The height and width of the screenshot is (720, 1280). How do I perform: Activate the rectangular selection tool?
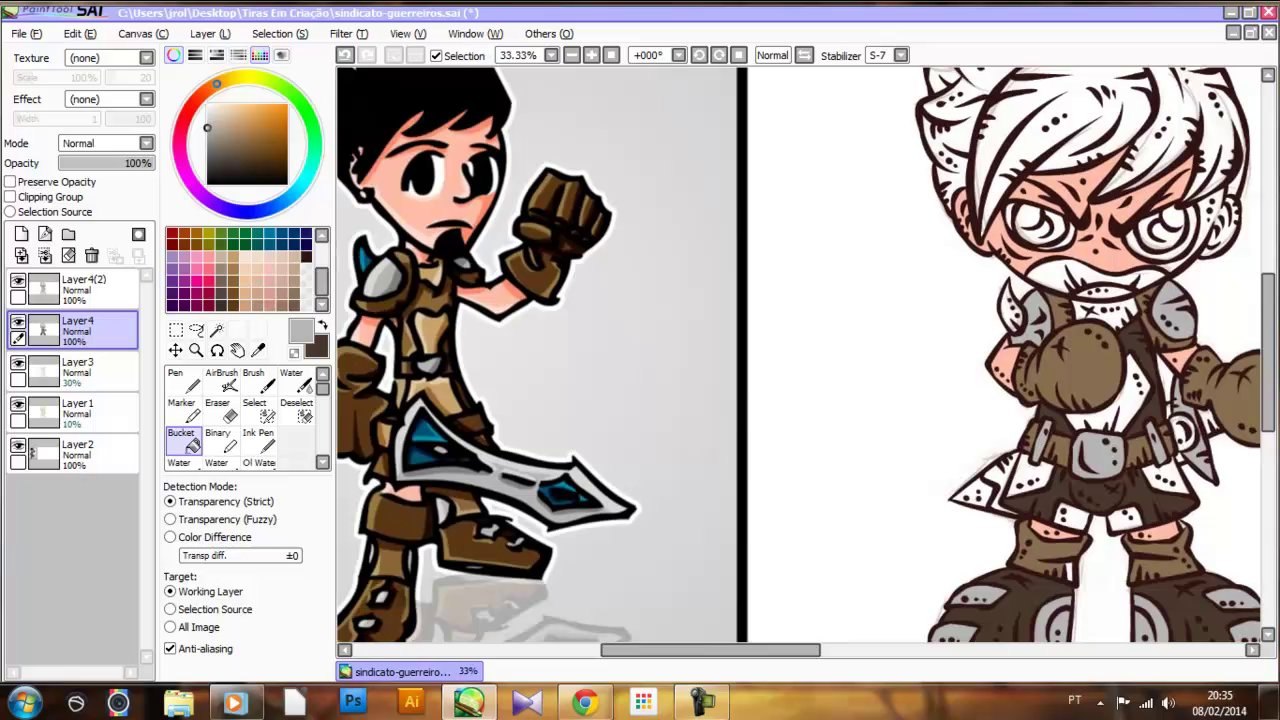click(x=176, y=330)
